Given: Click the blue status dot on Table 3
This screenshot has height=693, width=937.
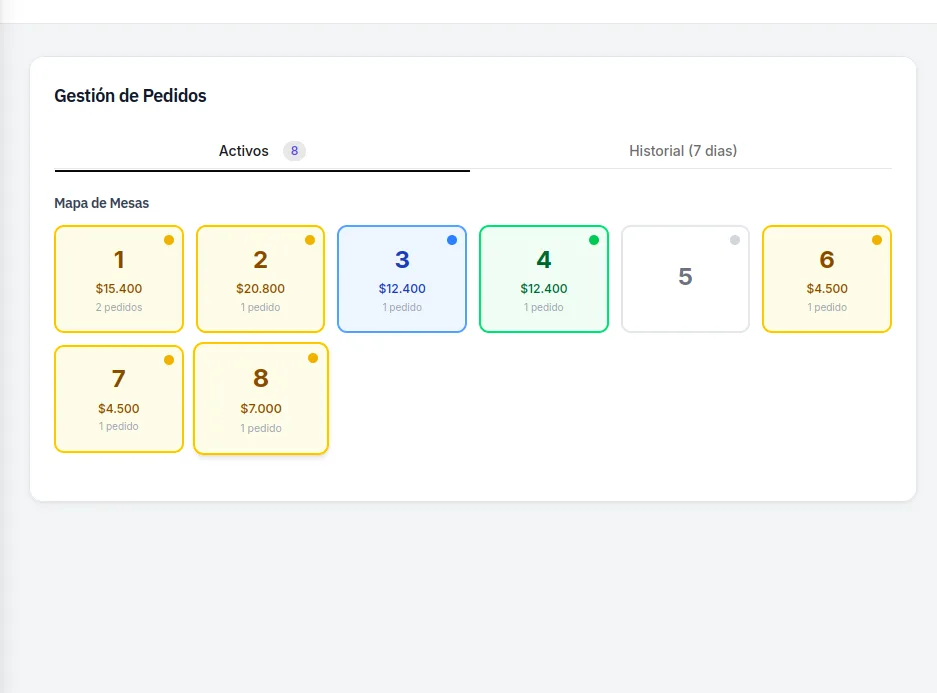Looking at the screenshot, I should click(x=452, y=239).
